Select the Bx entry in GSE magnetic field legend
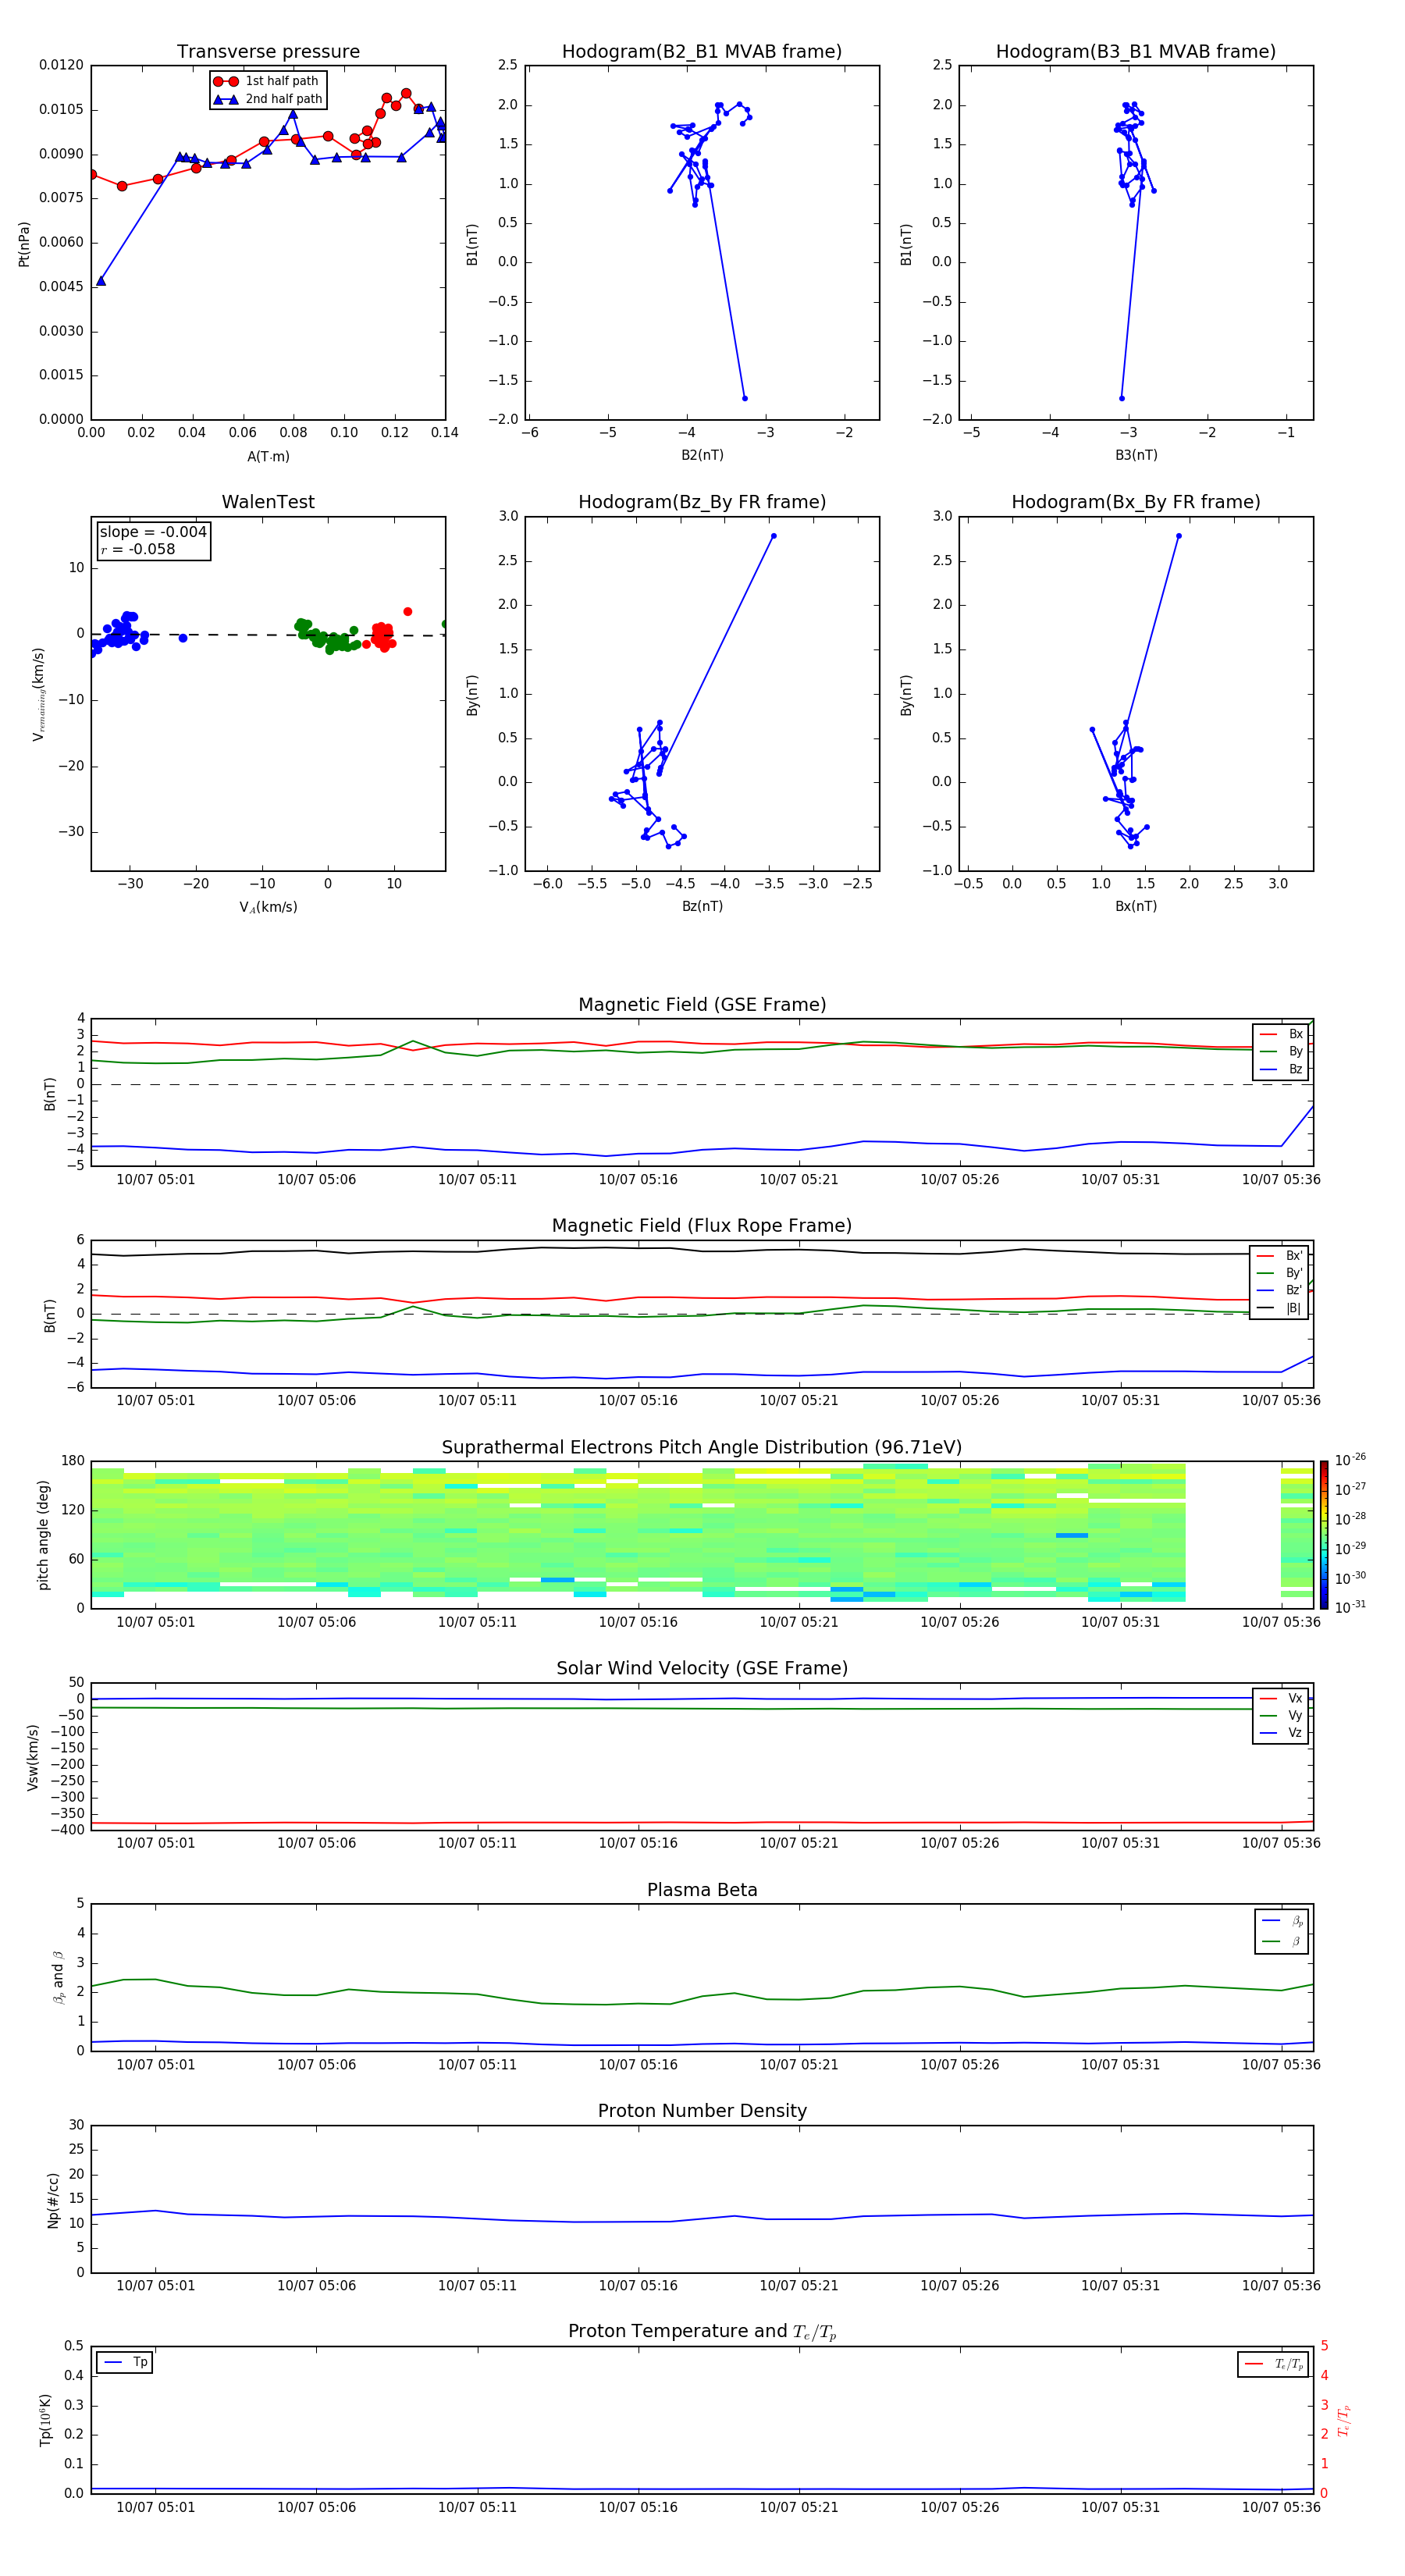 [x=1281, y=1034]
